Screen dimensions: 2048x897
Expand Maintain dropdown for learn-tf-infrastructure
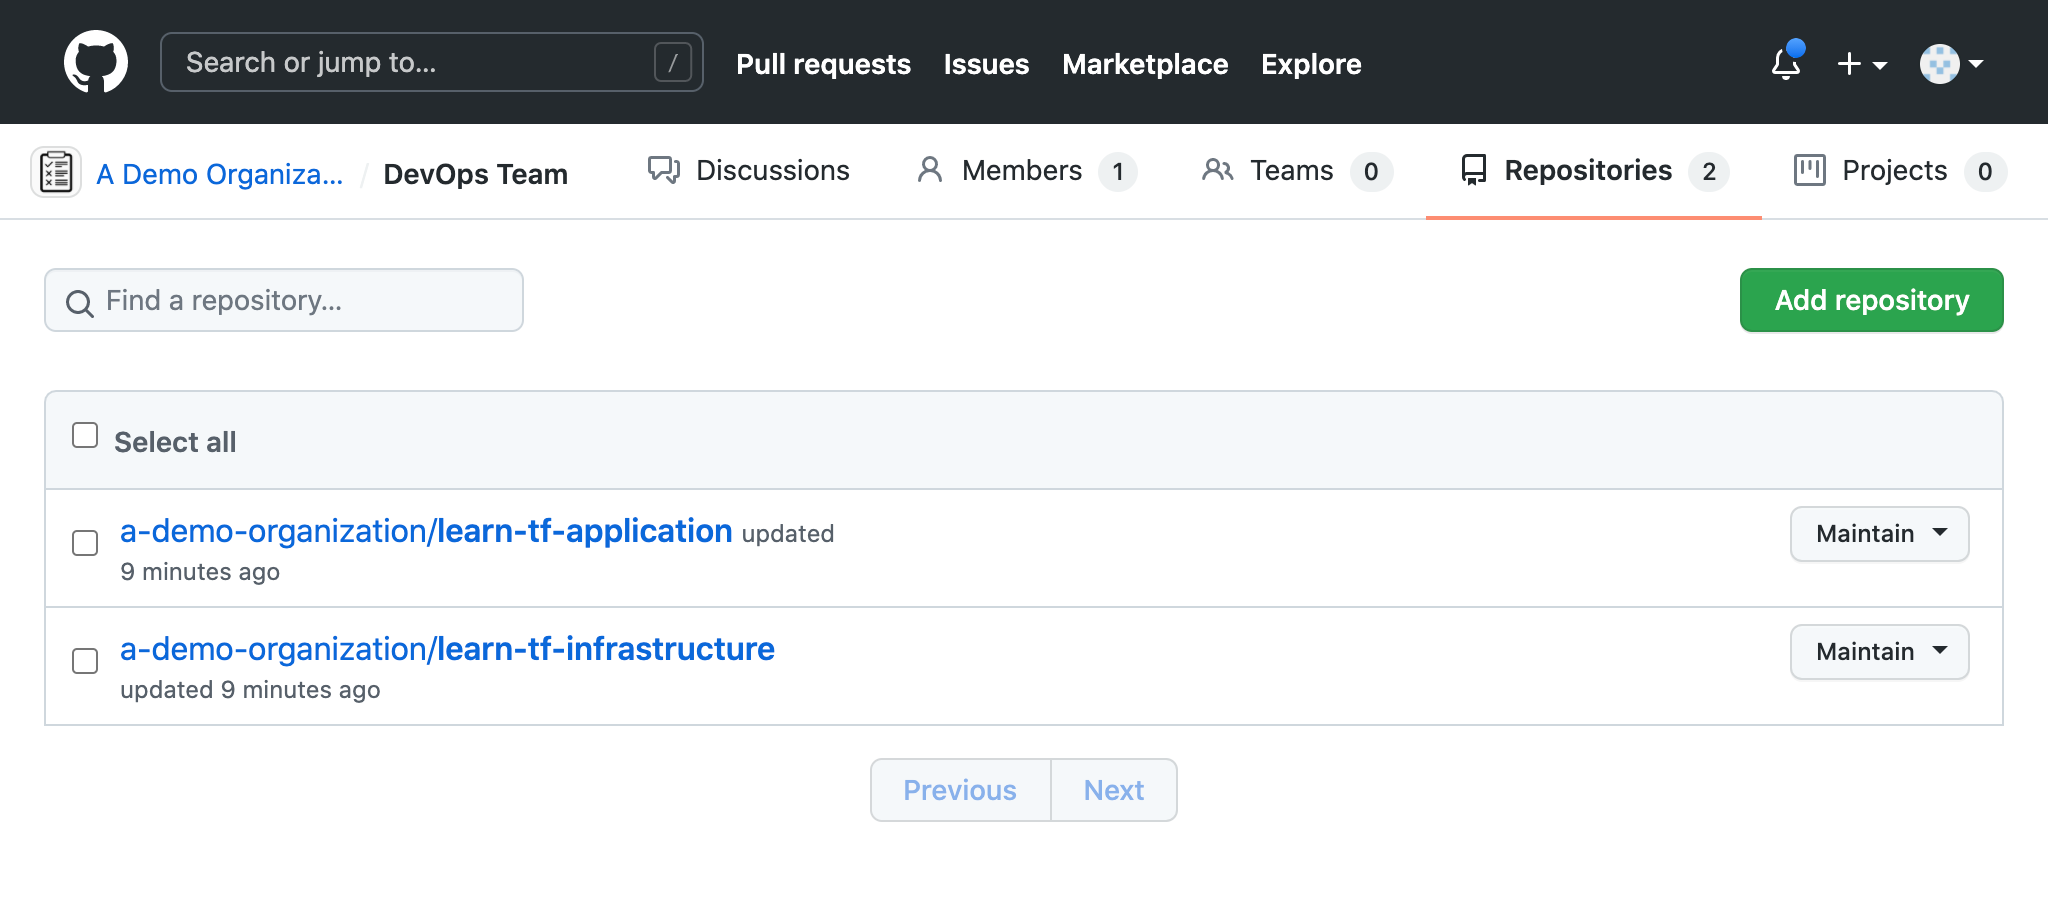click(x=1879, y=652)
